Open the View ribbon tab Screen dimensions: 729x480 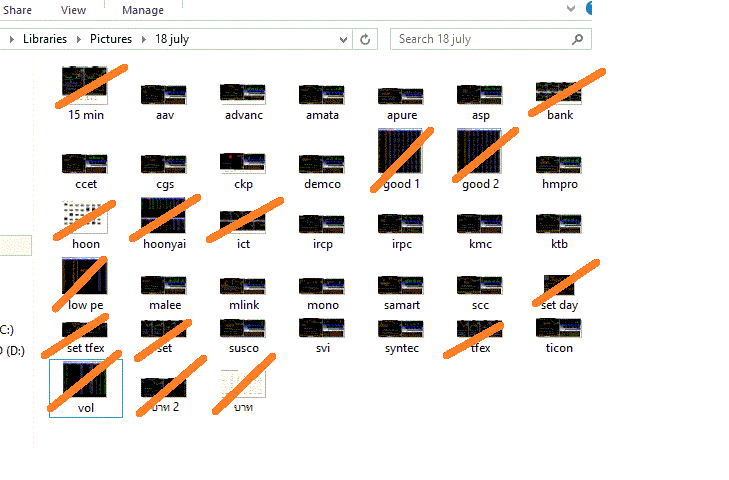pyautogui.click(x=73, y=10)
